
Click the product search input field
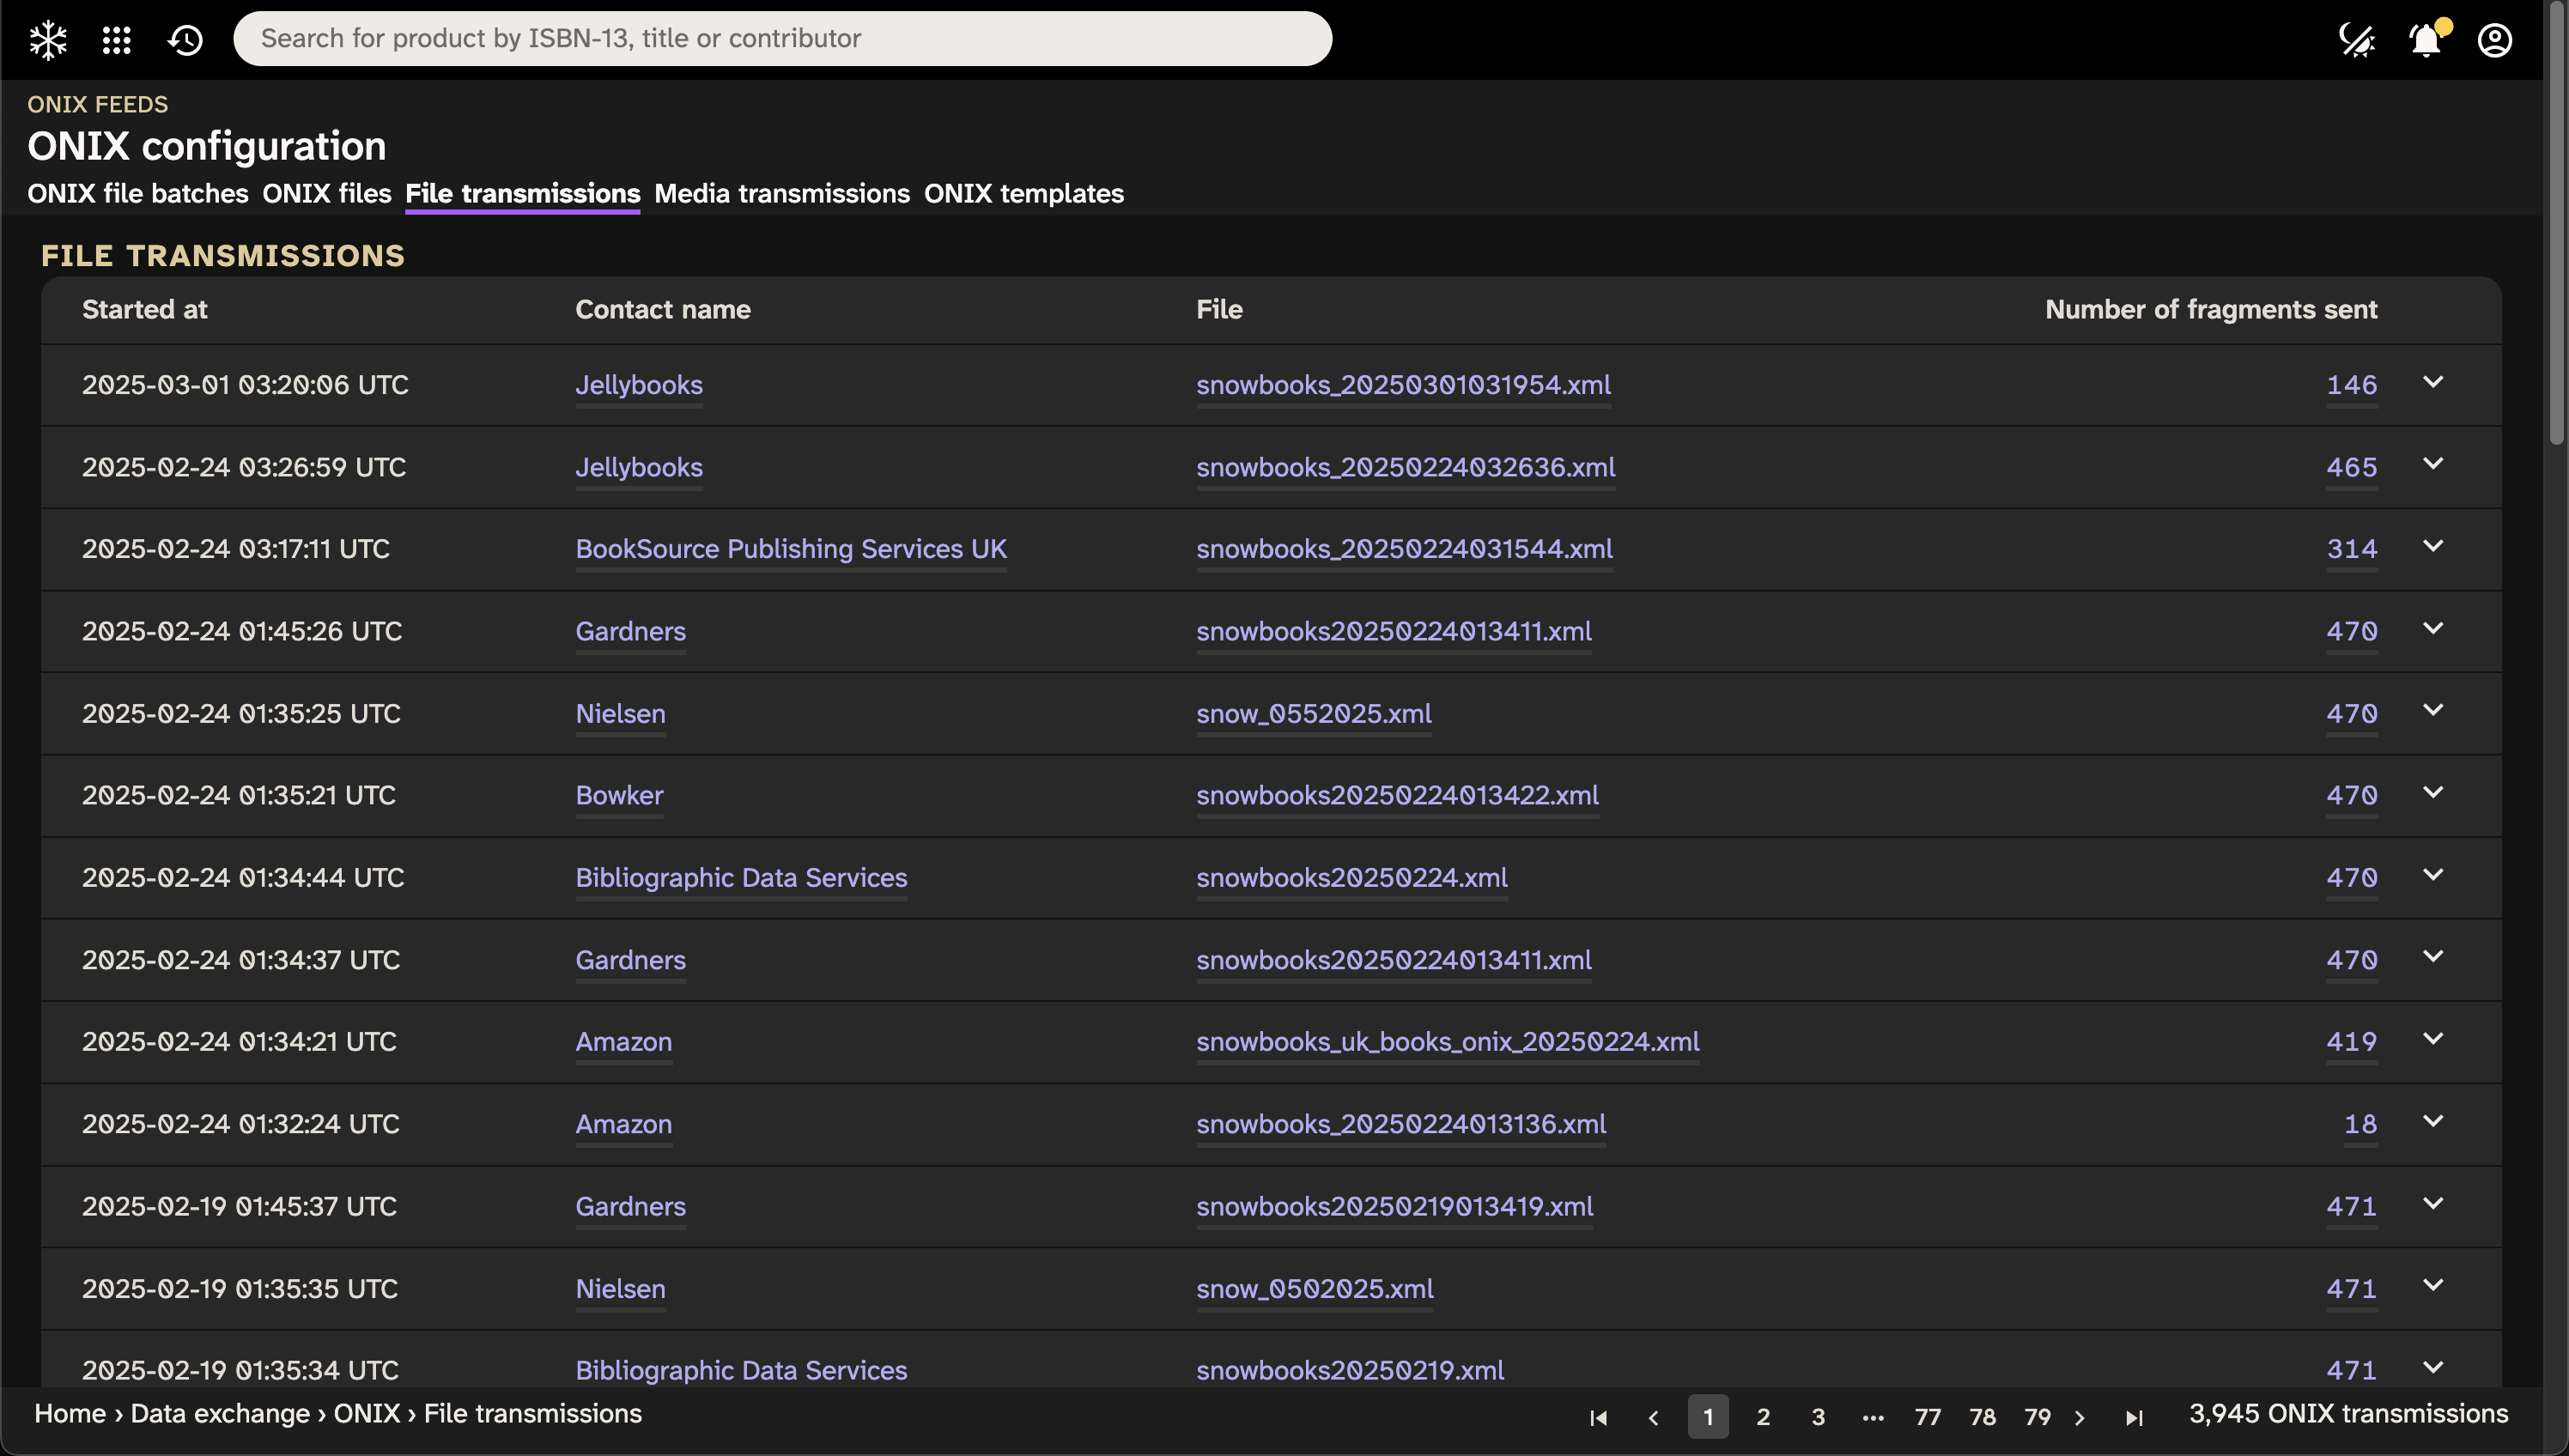[782, 39]
